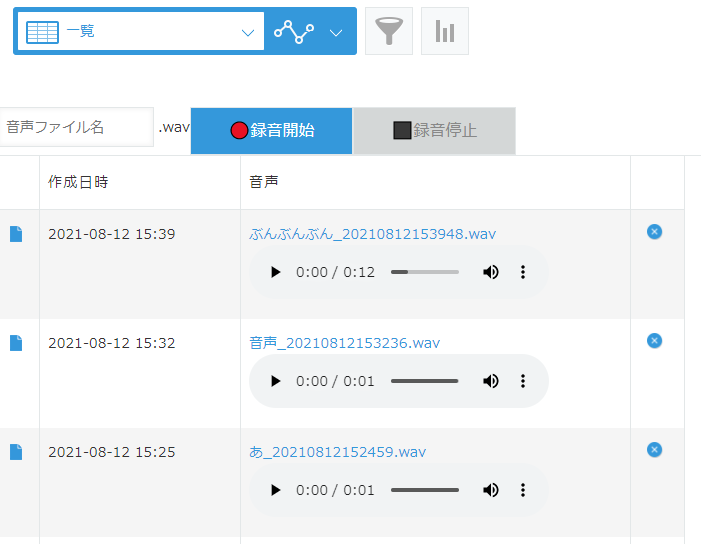Expand the graph dropdown chevron
Viewport: 701px width, 544px height.
click(x=336, y=33)
